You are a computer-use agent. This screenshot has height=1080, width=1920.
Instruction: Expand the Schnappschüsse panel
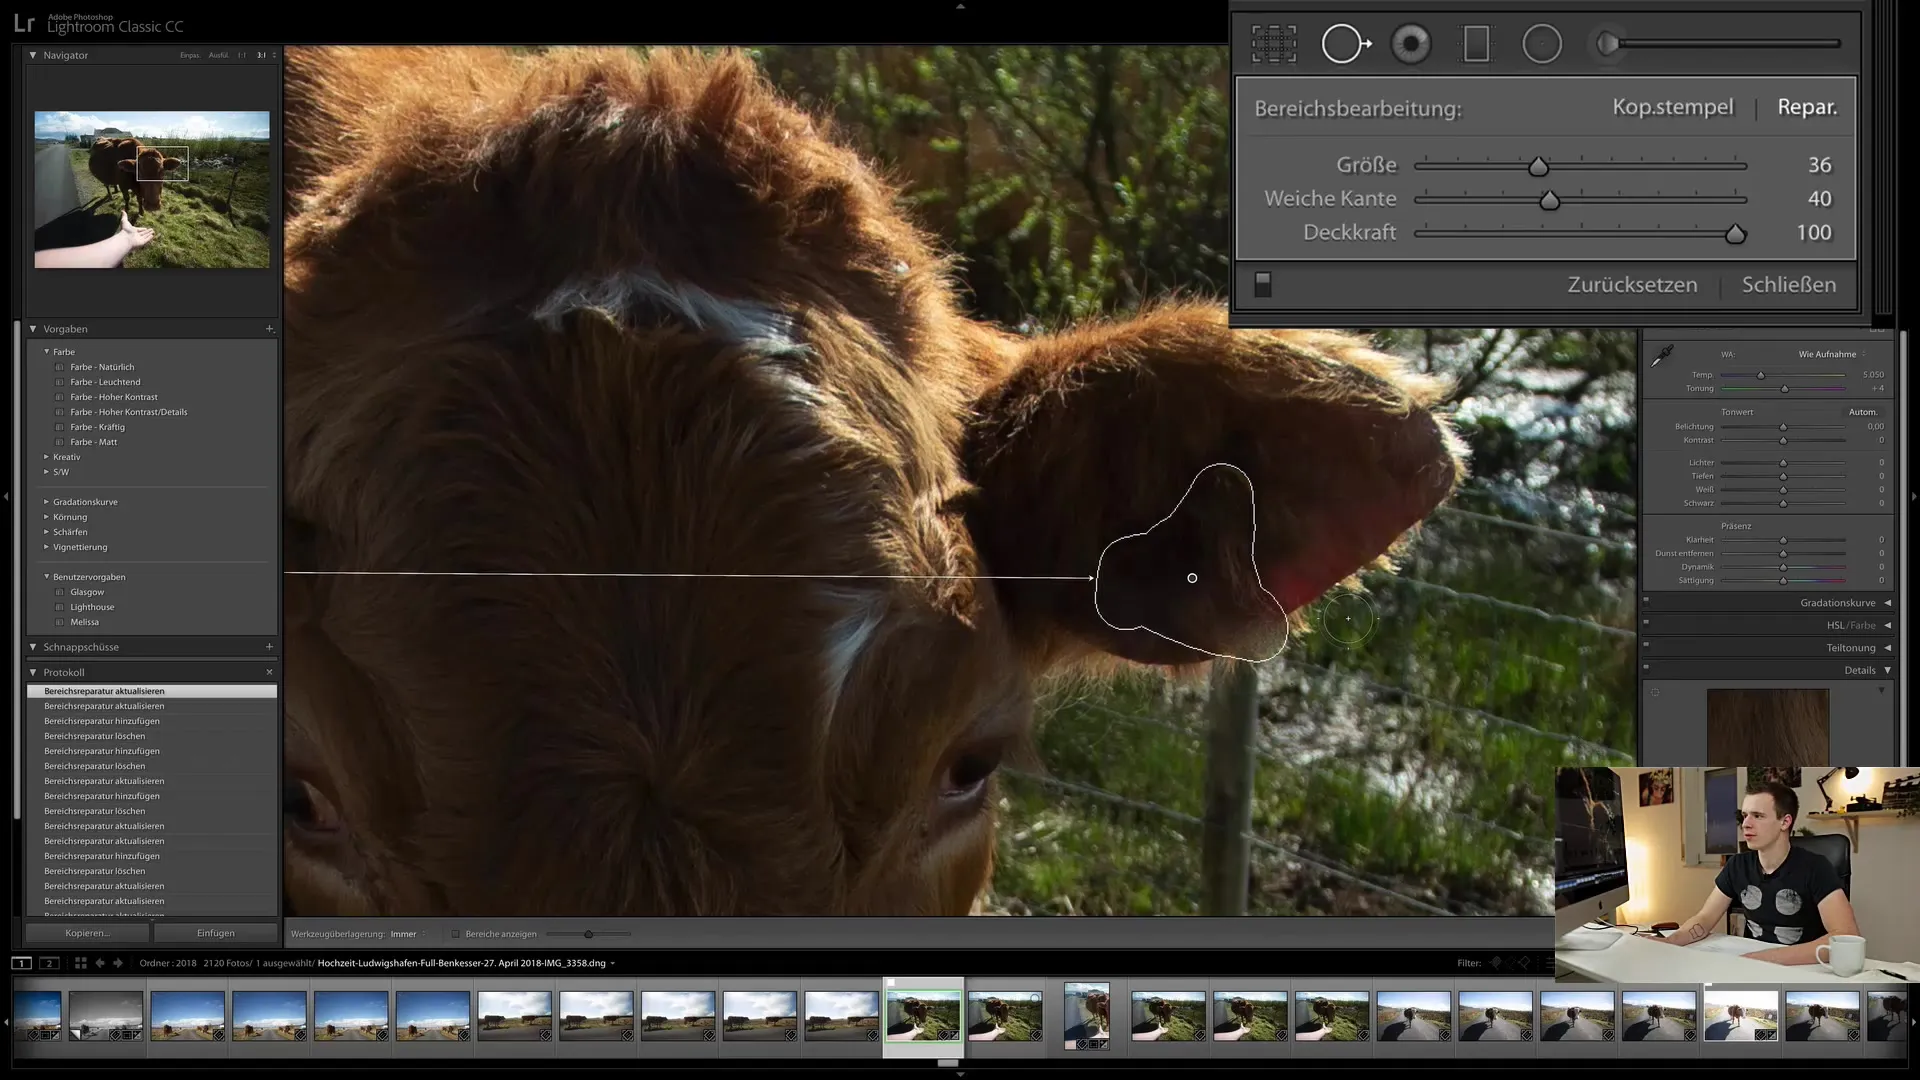33,647
